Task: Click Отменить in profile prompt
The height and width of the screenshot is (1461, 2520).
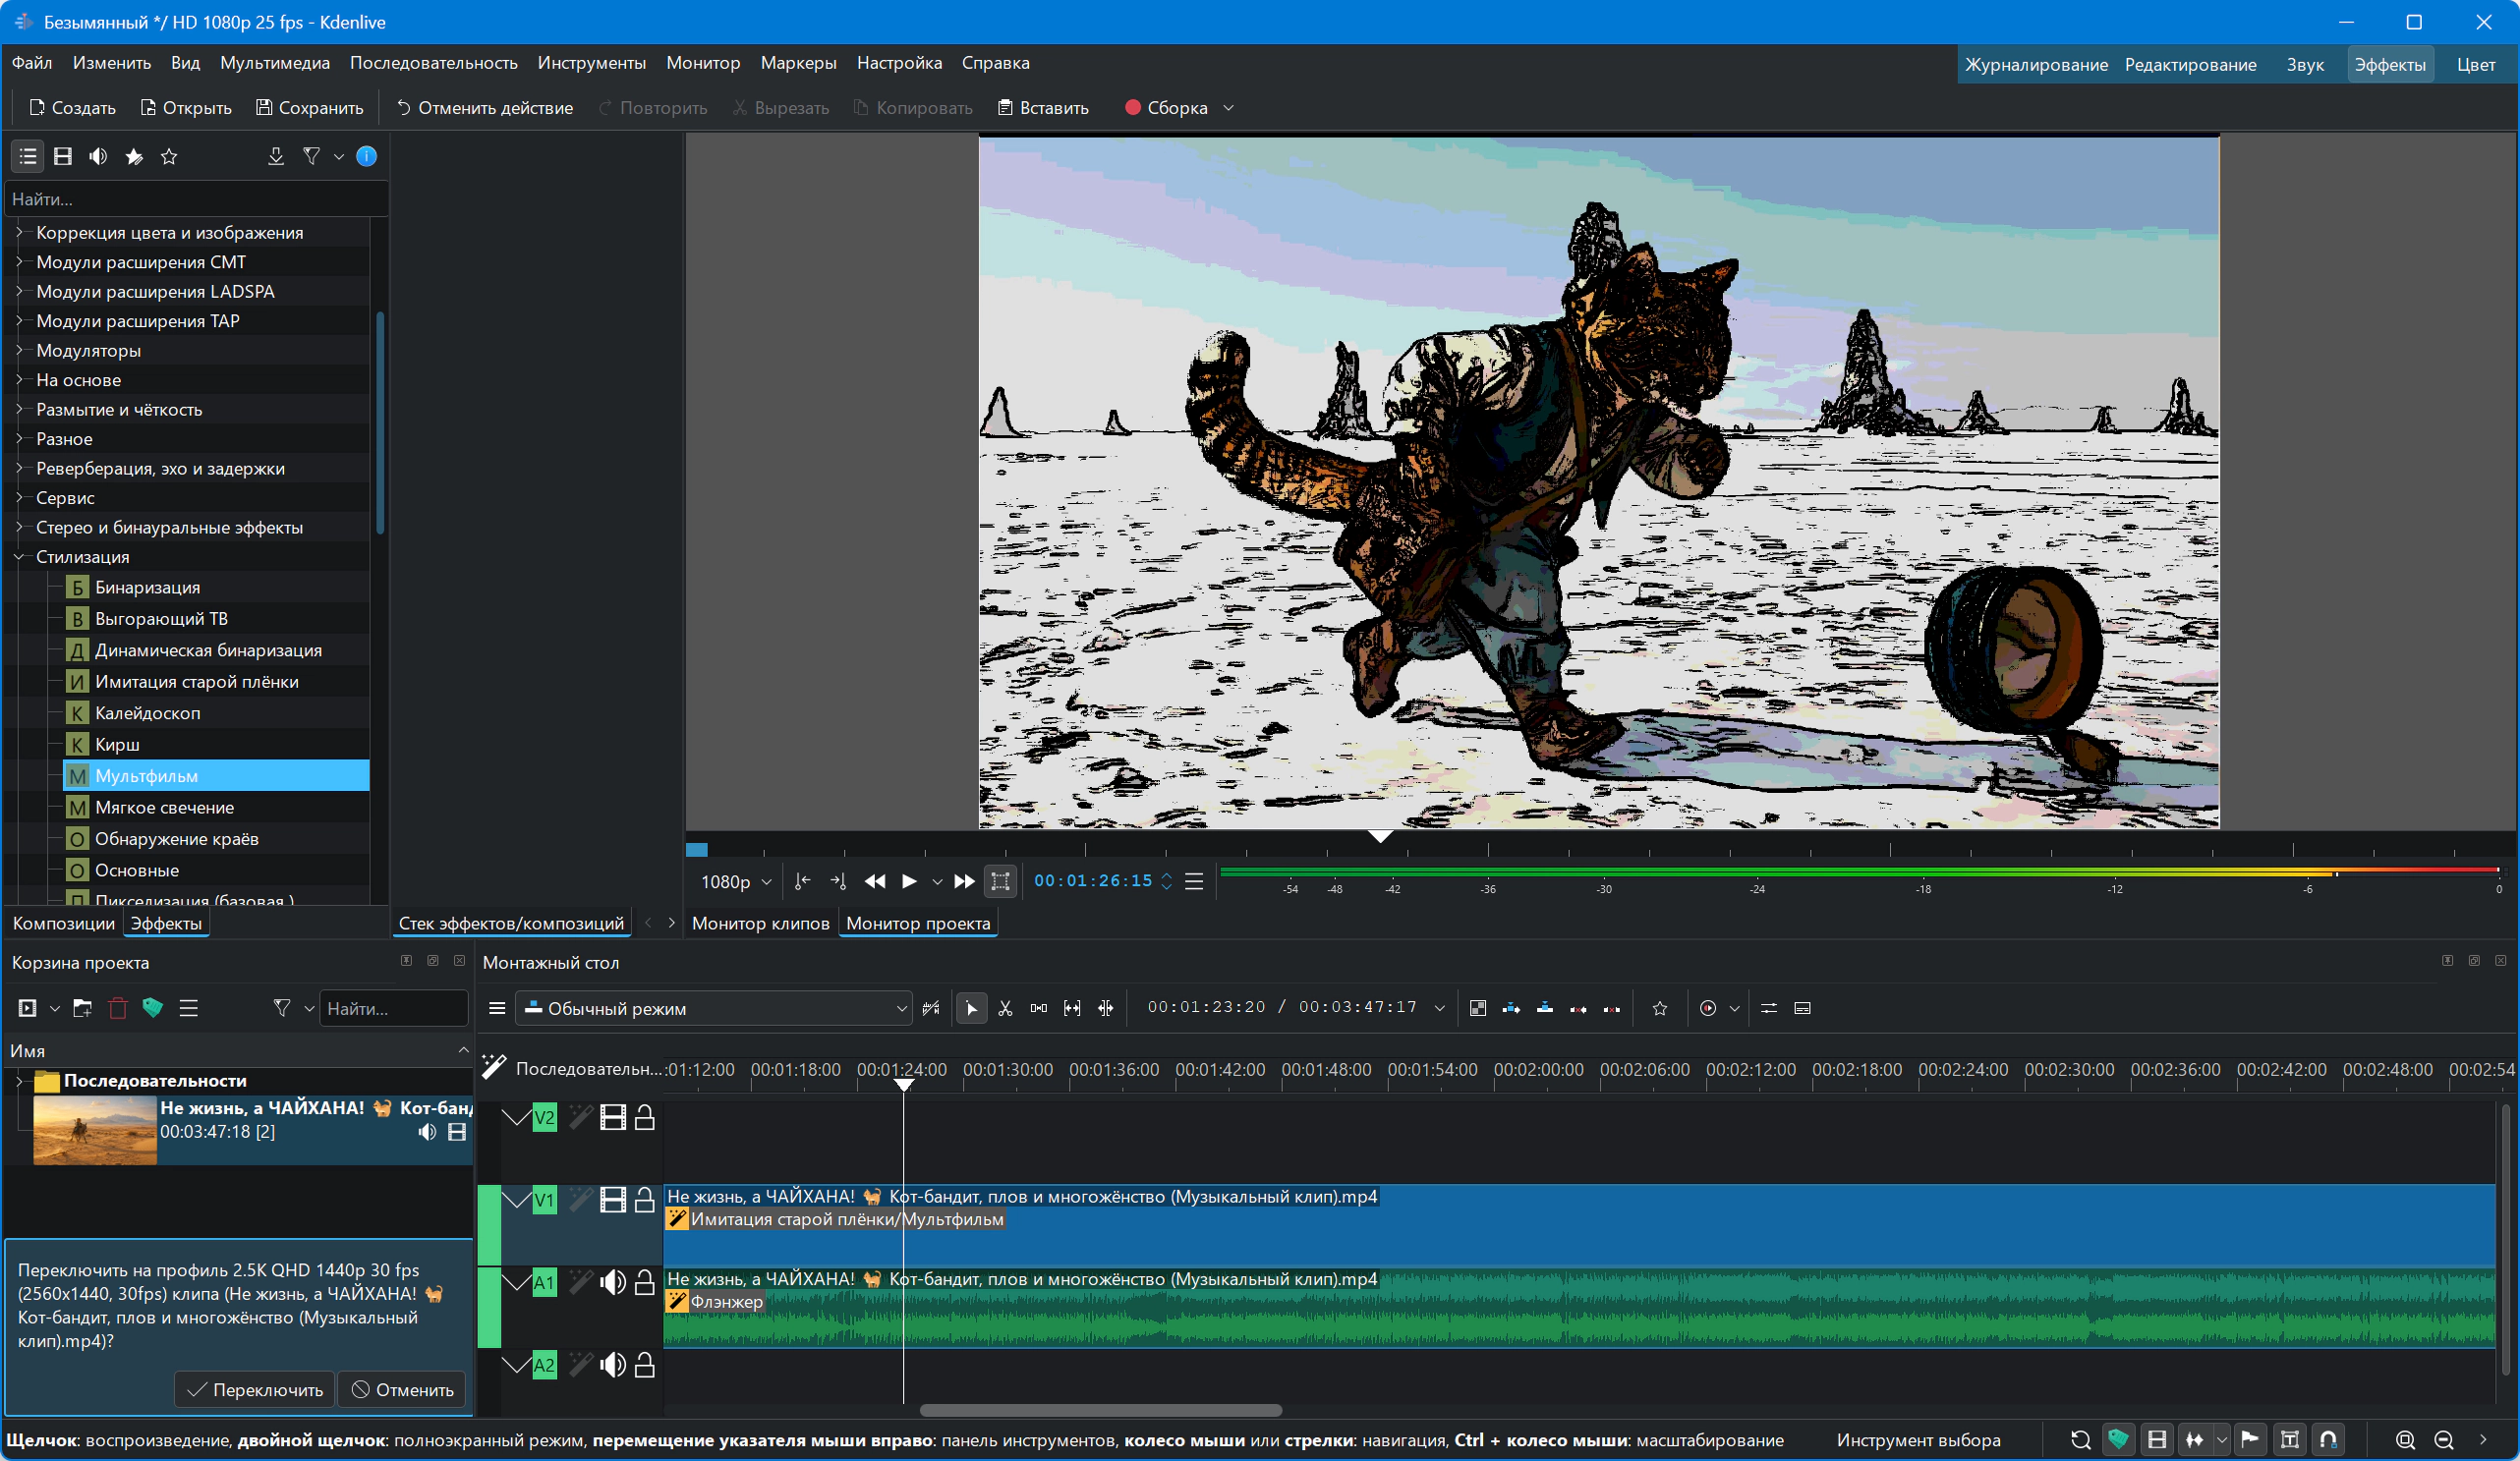Action: [402, 1389]
